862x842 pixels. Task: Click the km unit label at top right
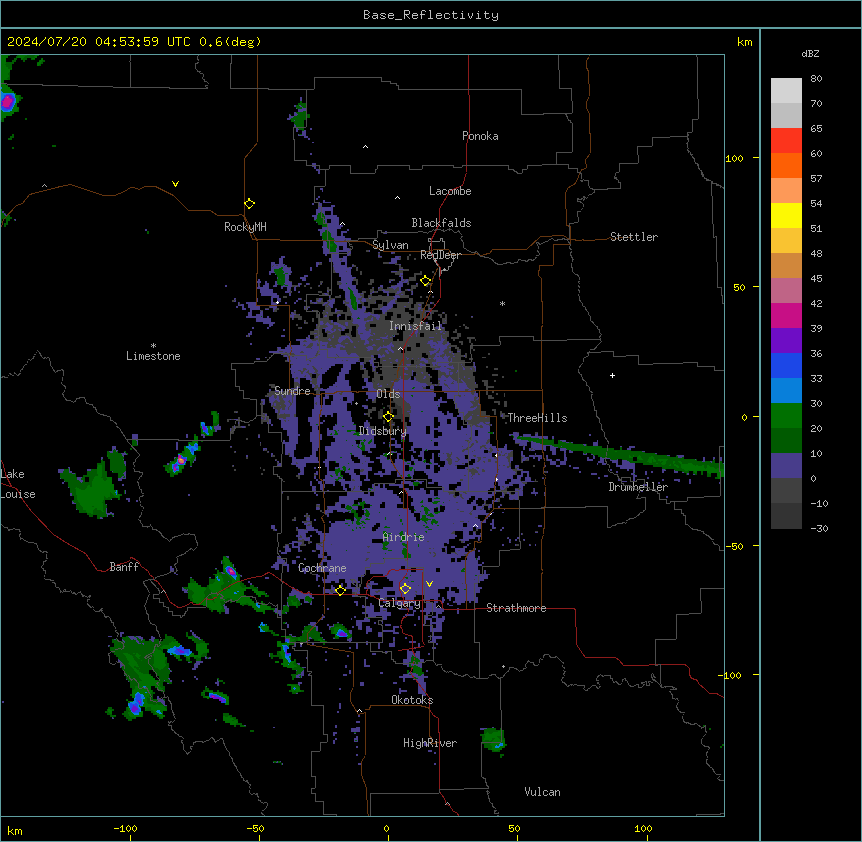click(x=744, y=42)
